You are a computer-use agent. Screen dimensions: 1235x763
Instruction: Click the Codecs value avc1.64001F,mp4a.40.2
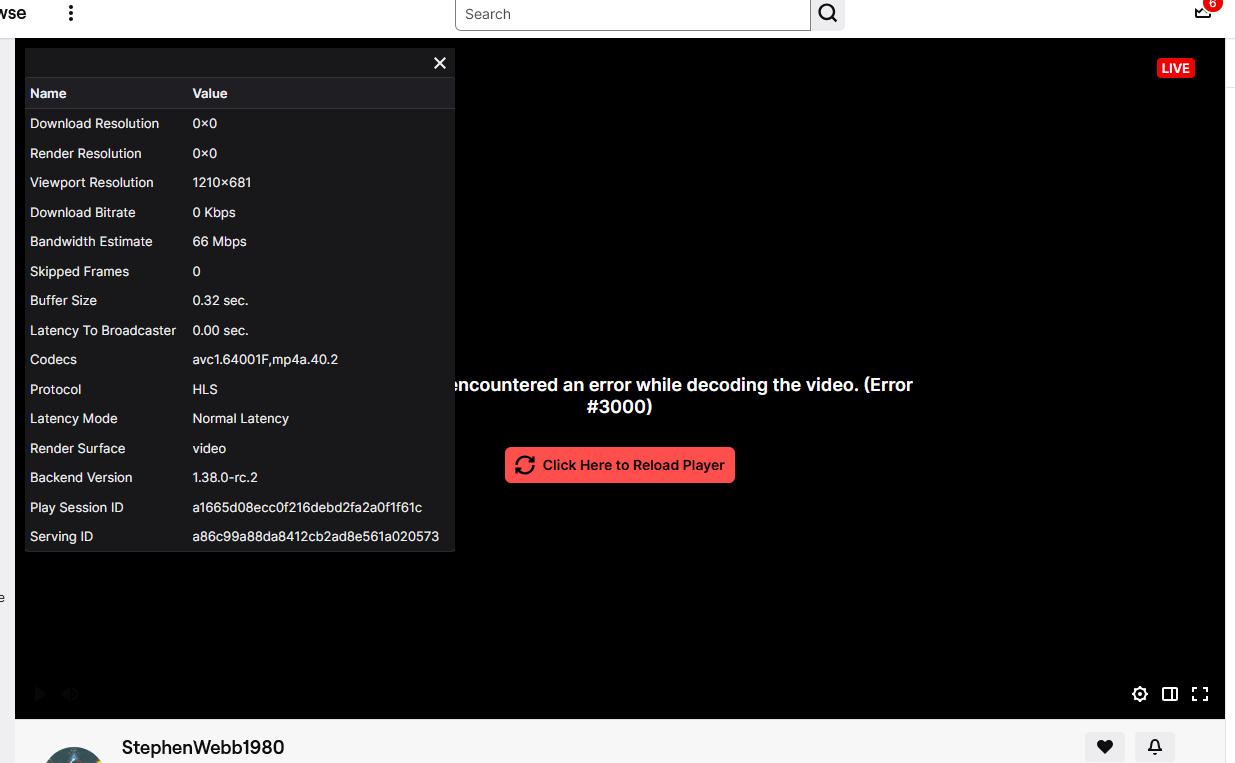[x=265, y=359]
